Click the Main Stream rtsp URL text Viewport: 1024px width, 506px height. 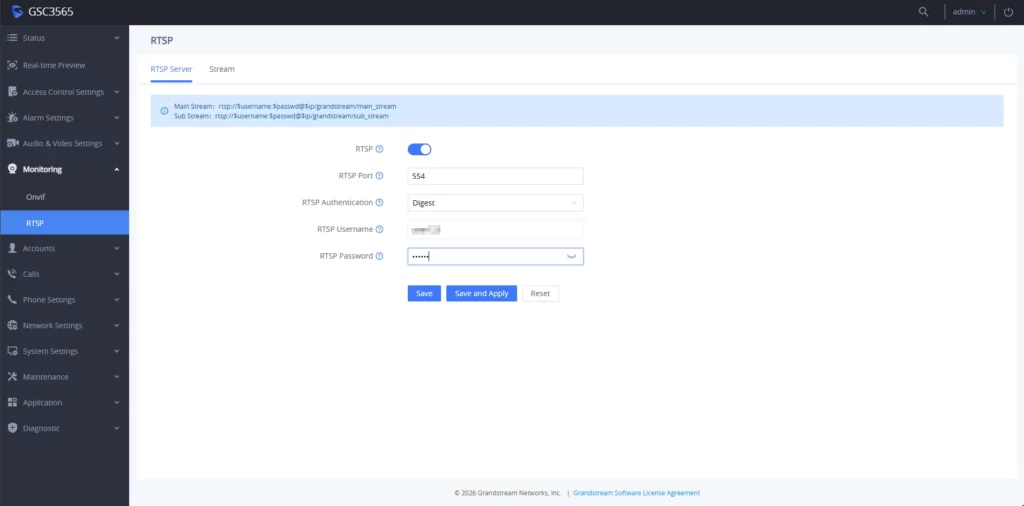[x=308, y=106]
